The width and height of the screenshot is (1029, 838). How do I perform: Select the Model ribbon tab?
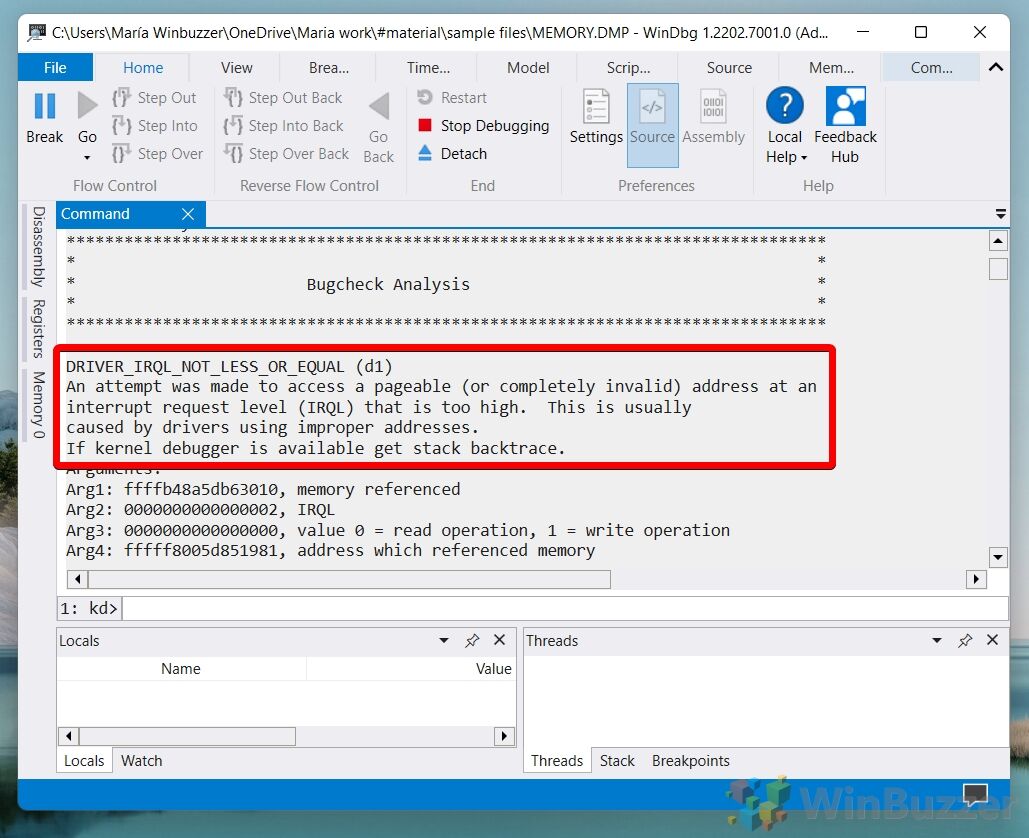[x=528, y=68]
